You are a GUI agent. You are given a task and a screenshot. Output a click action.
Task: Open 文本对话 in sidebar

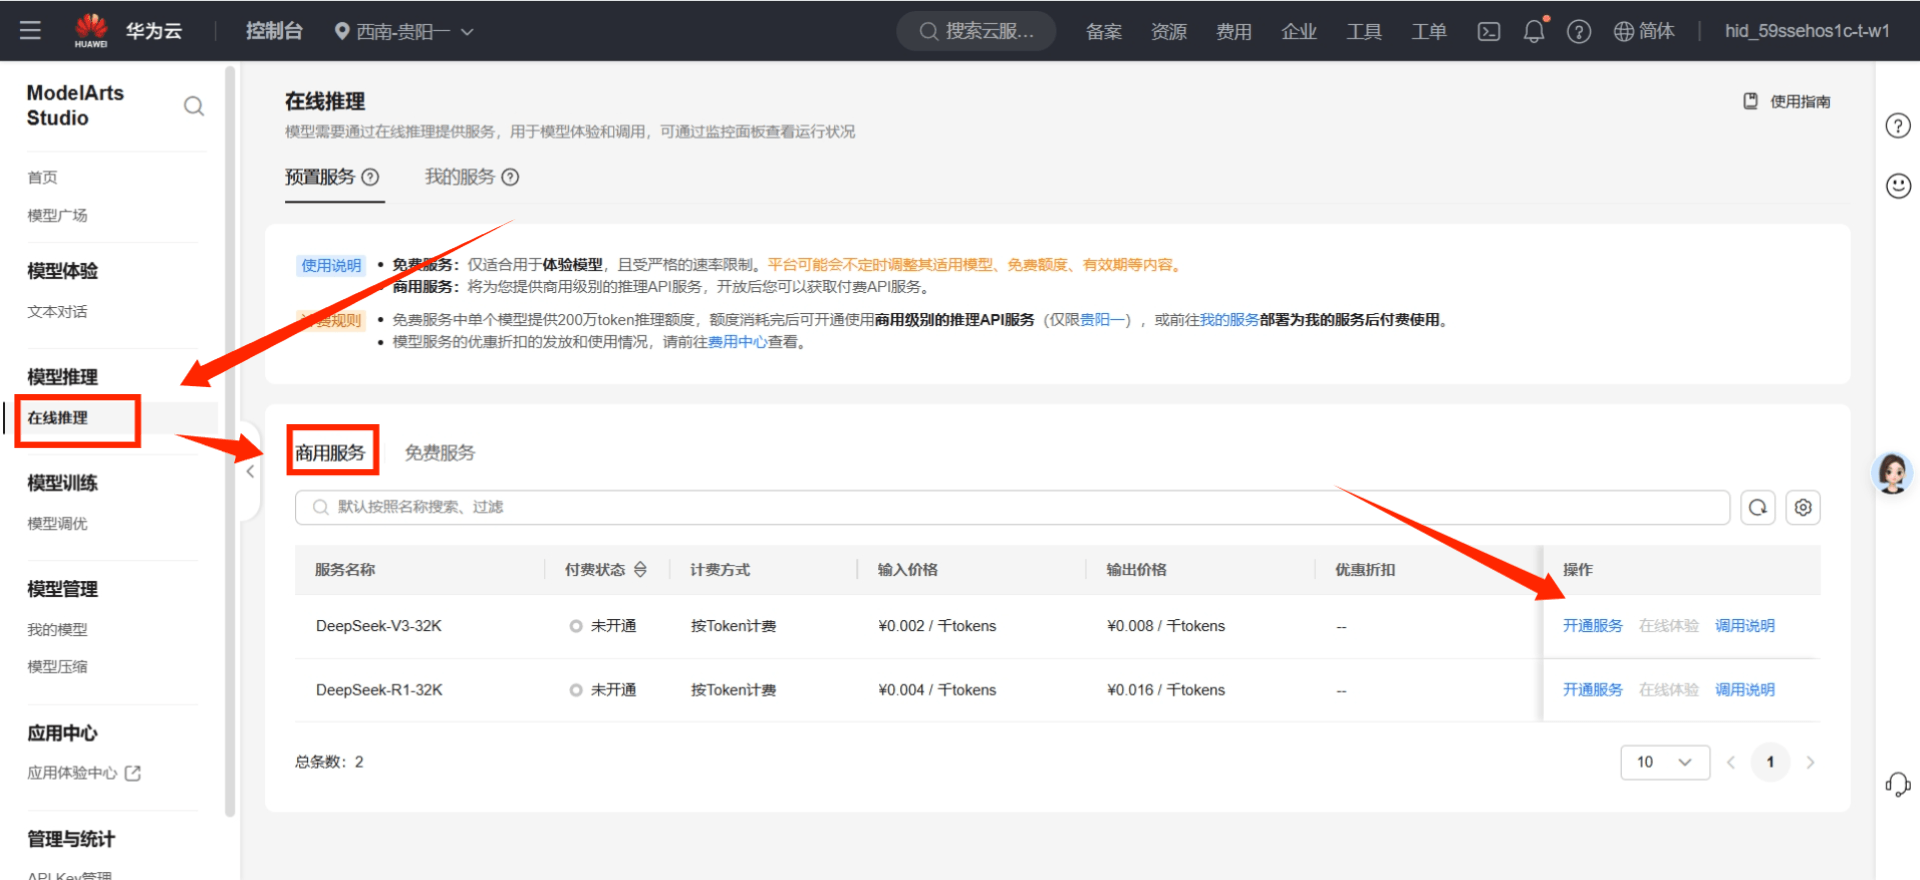tap(57, 312)
